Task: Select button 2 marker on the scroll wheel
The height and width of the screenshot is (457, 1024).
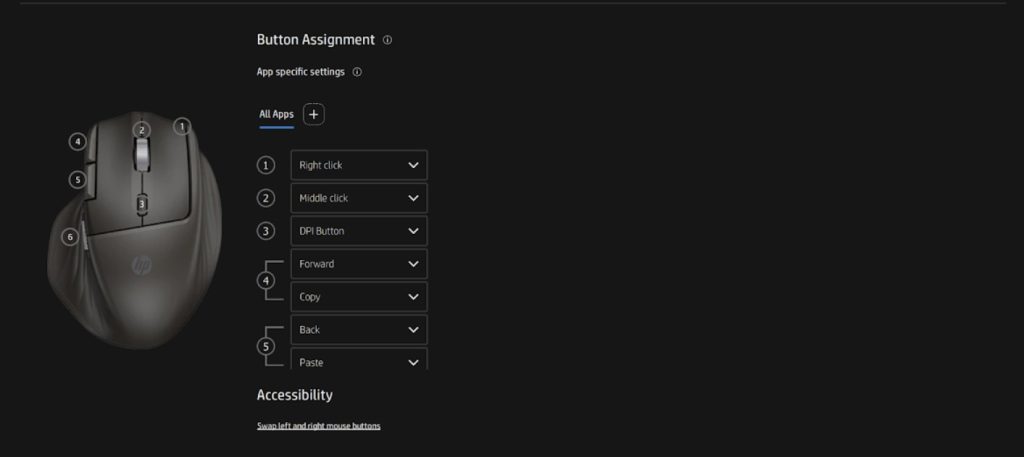Action: point(142,129)
